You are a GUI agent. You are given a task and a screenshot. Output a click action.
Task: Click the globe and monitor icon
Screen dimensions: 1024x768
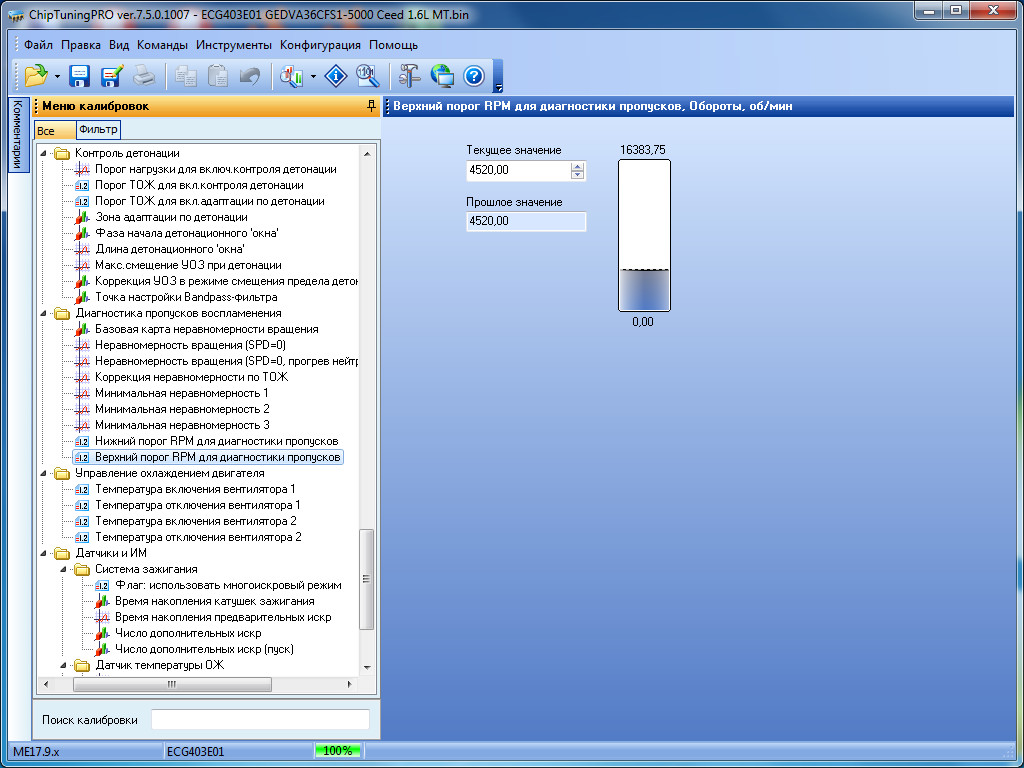(x=442, y=76)
